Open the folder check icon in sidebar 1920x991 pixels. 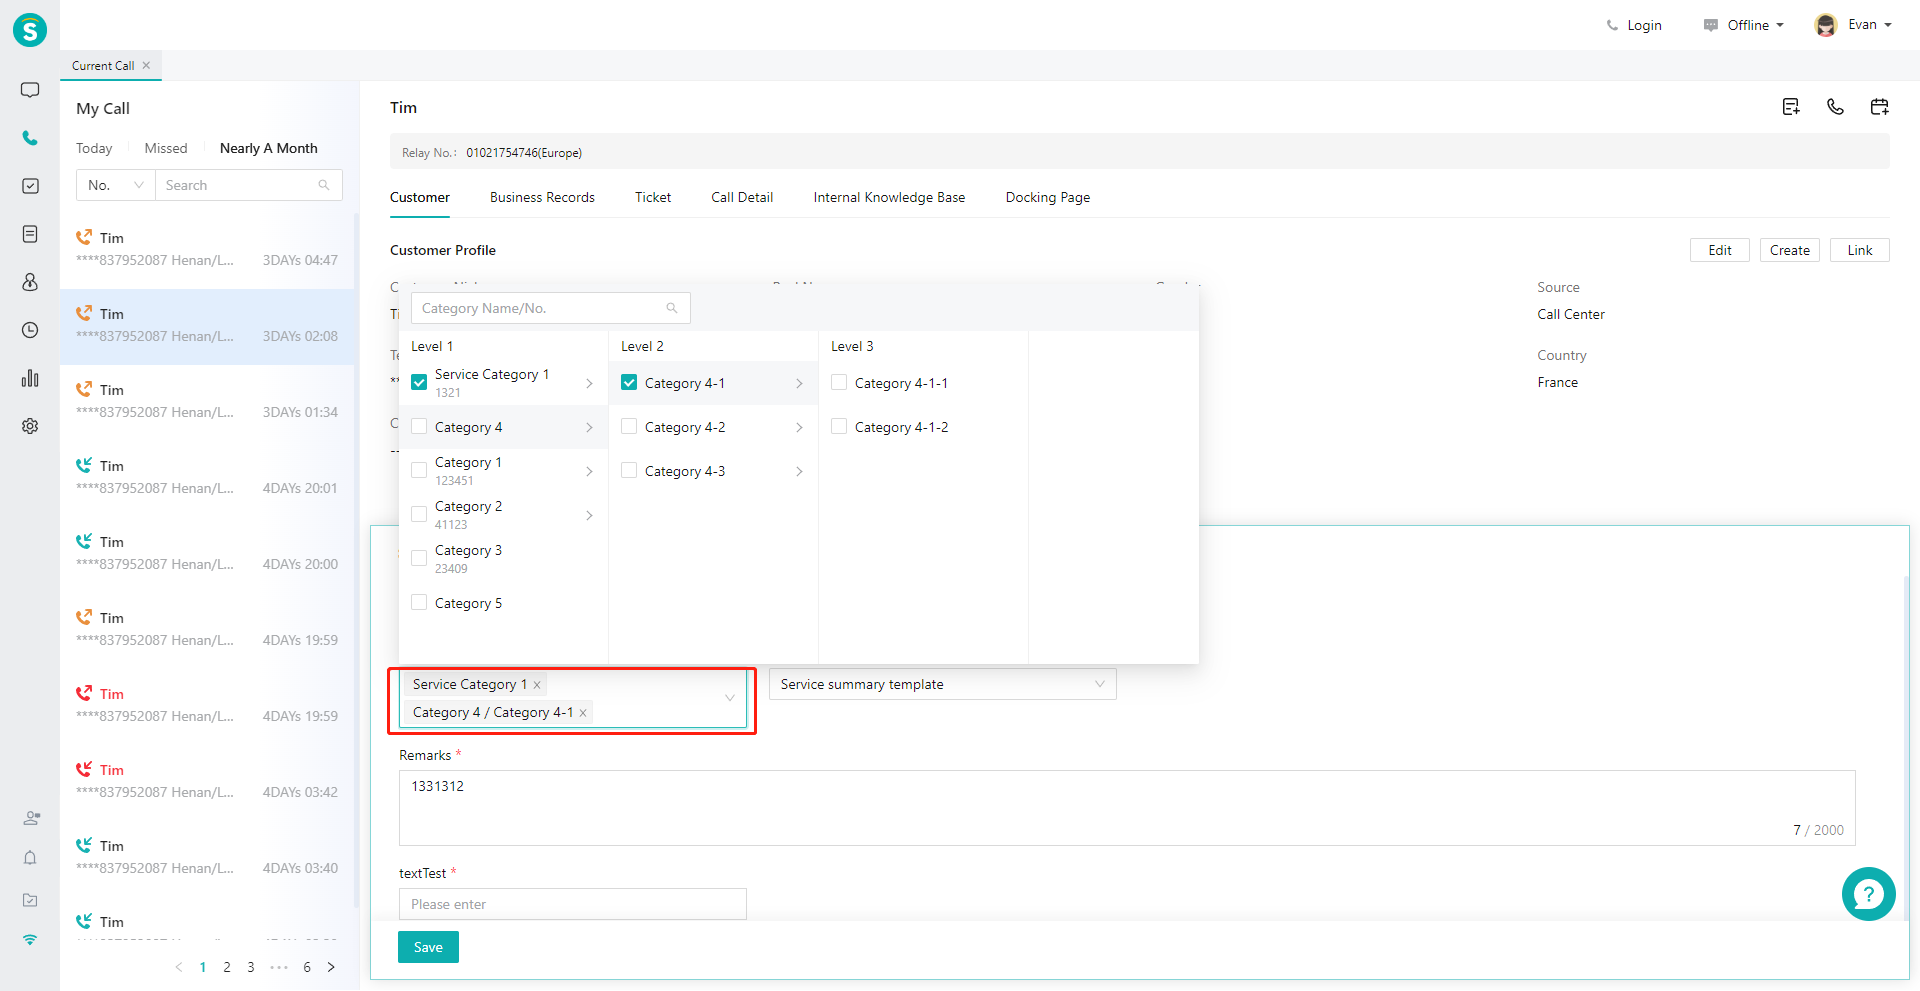(30, 900)
